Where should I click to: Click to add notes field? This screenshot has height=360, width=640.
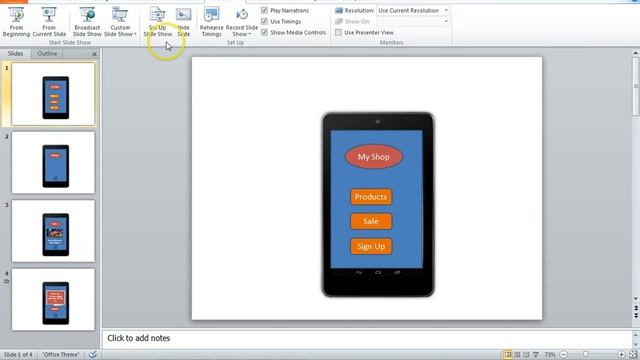(367, 338)
